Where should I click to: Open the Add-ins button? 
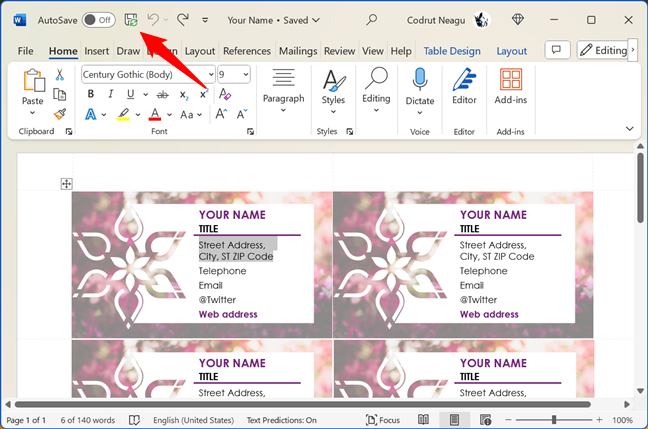pos(511,86)
